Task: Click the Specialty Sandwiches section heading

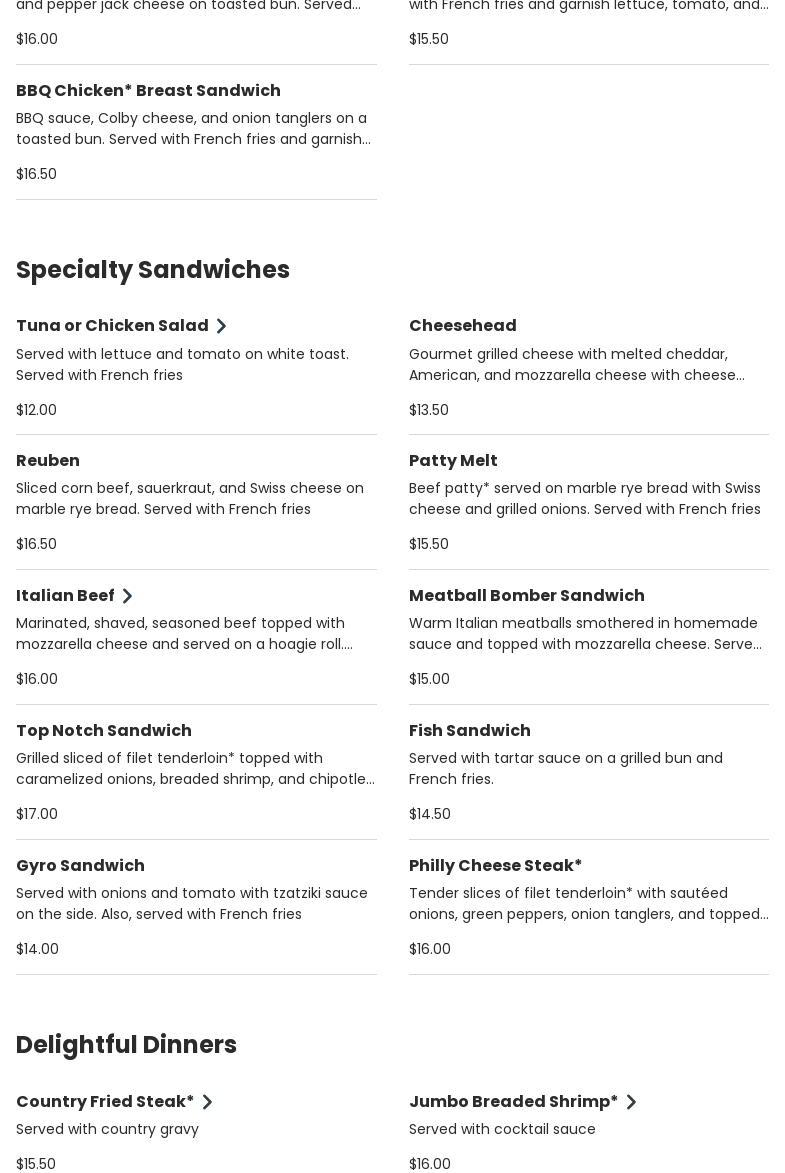Action: click(153, 270)
